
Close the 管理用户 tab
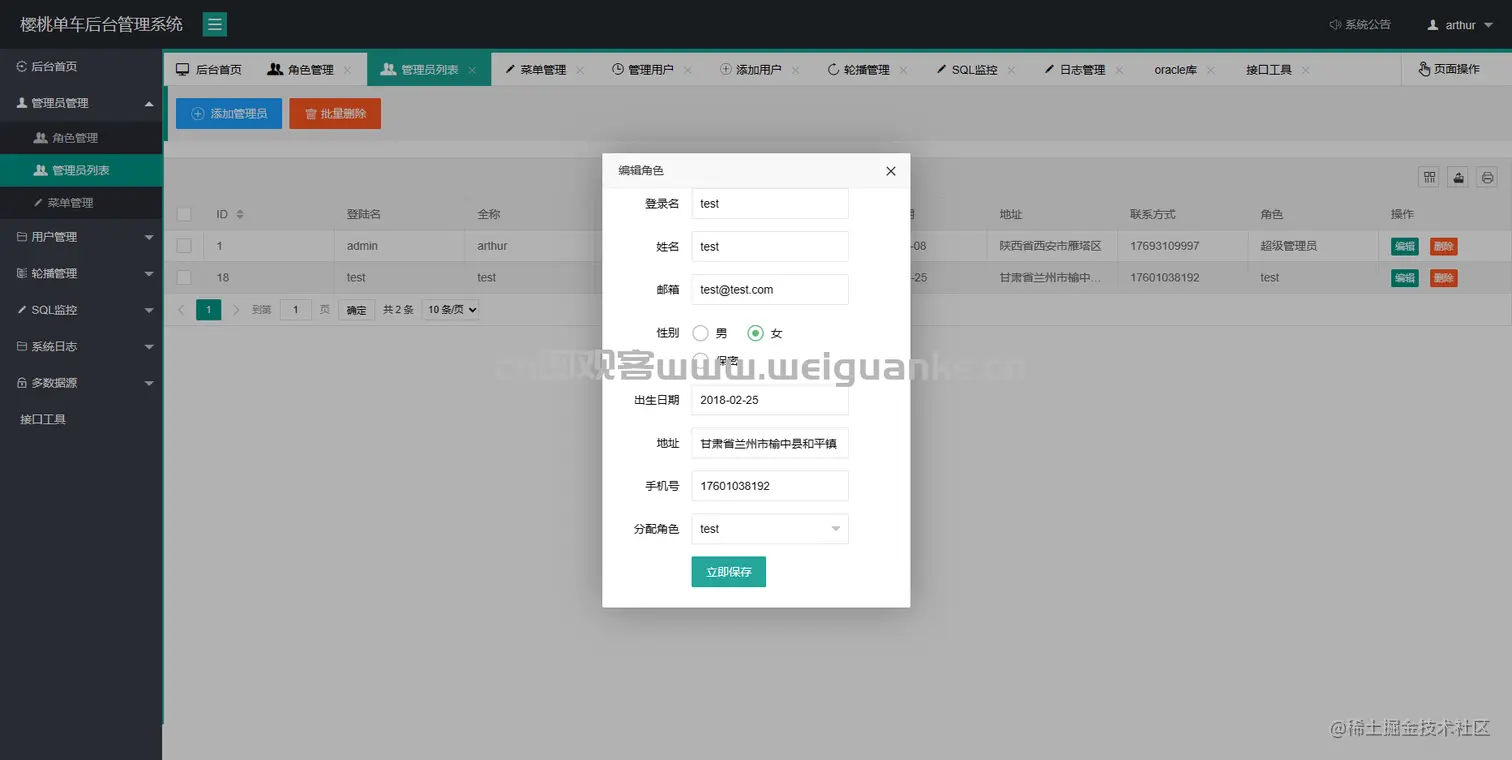pyautogui.click(x=687, y=70)
